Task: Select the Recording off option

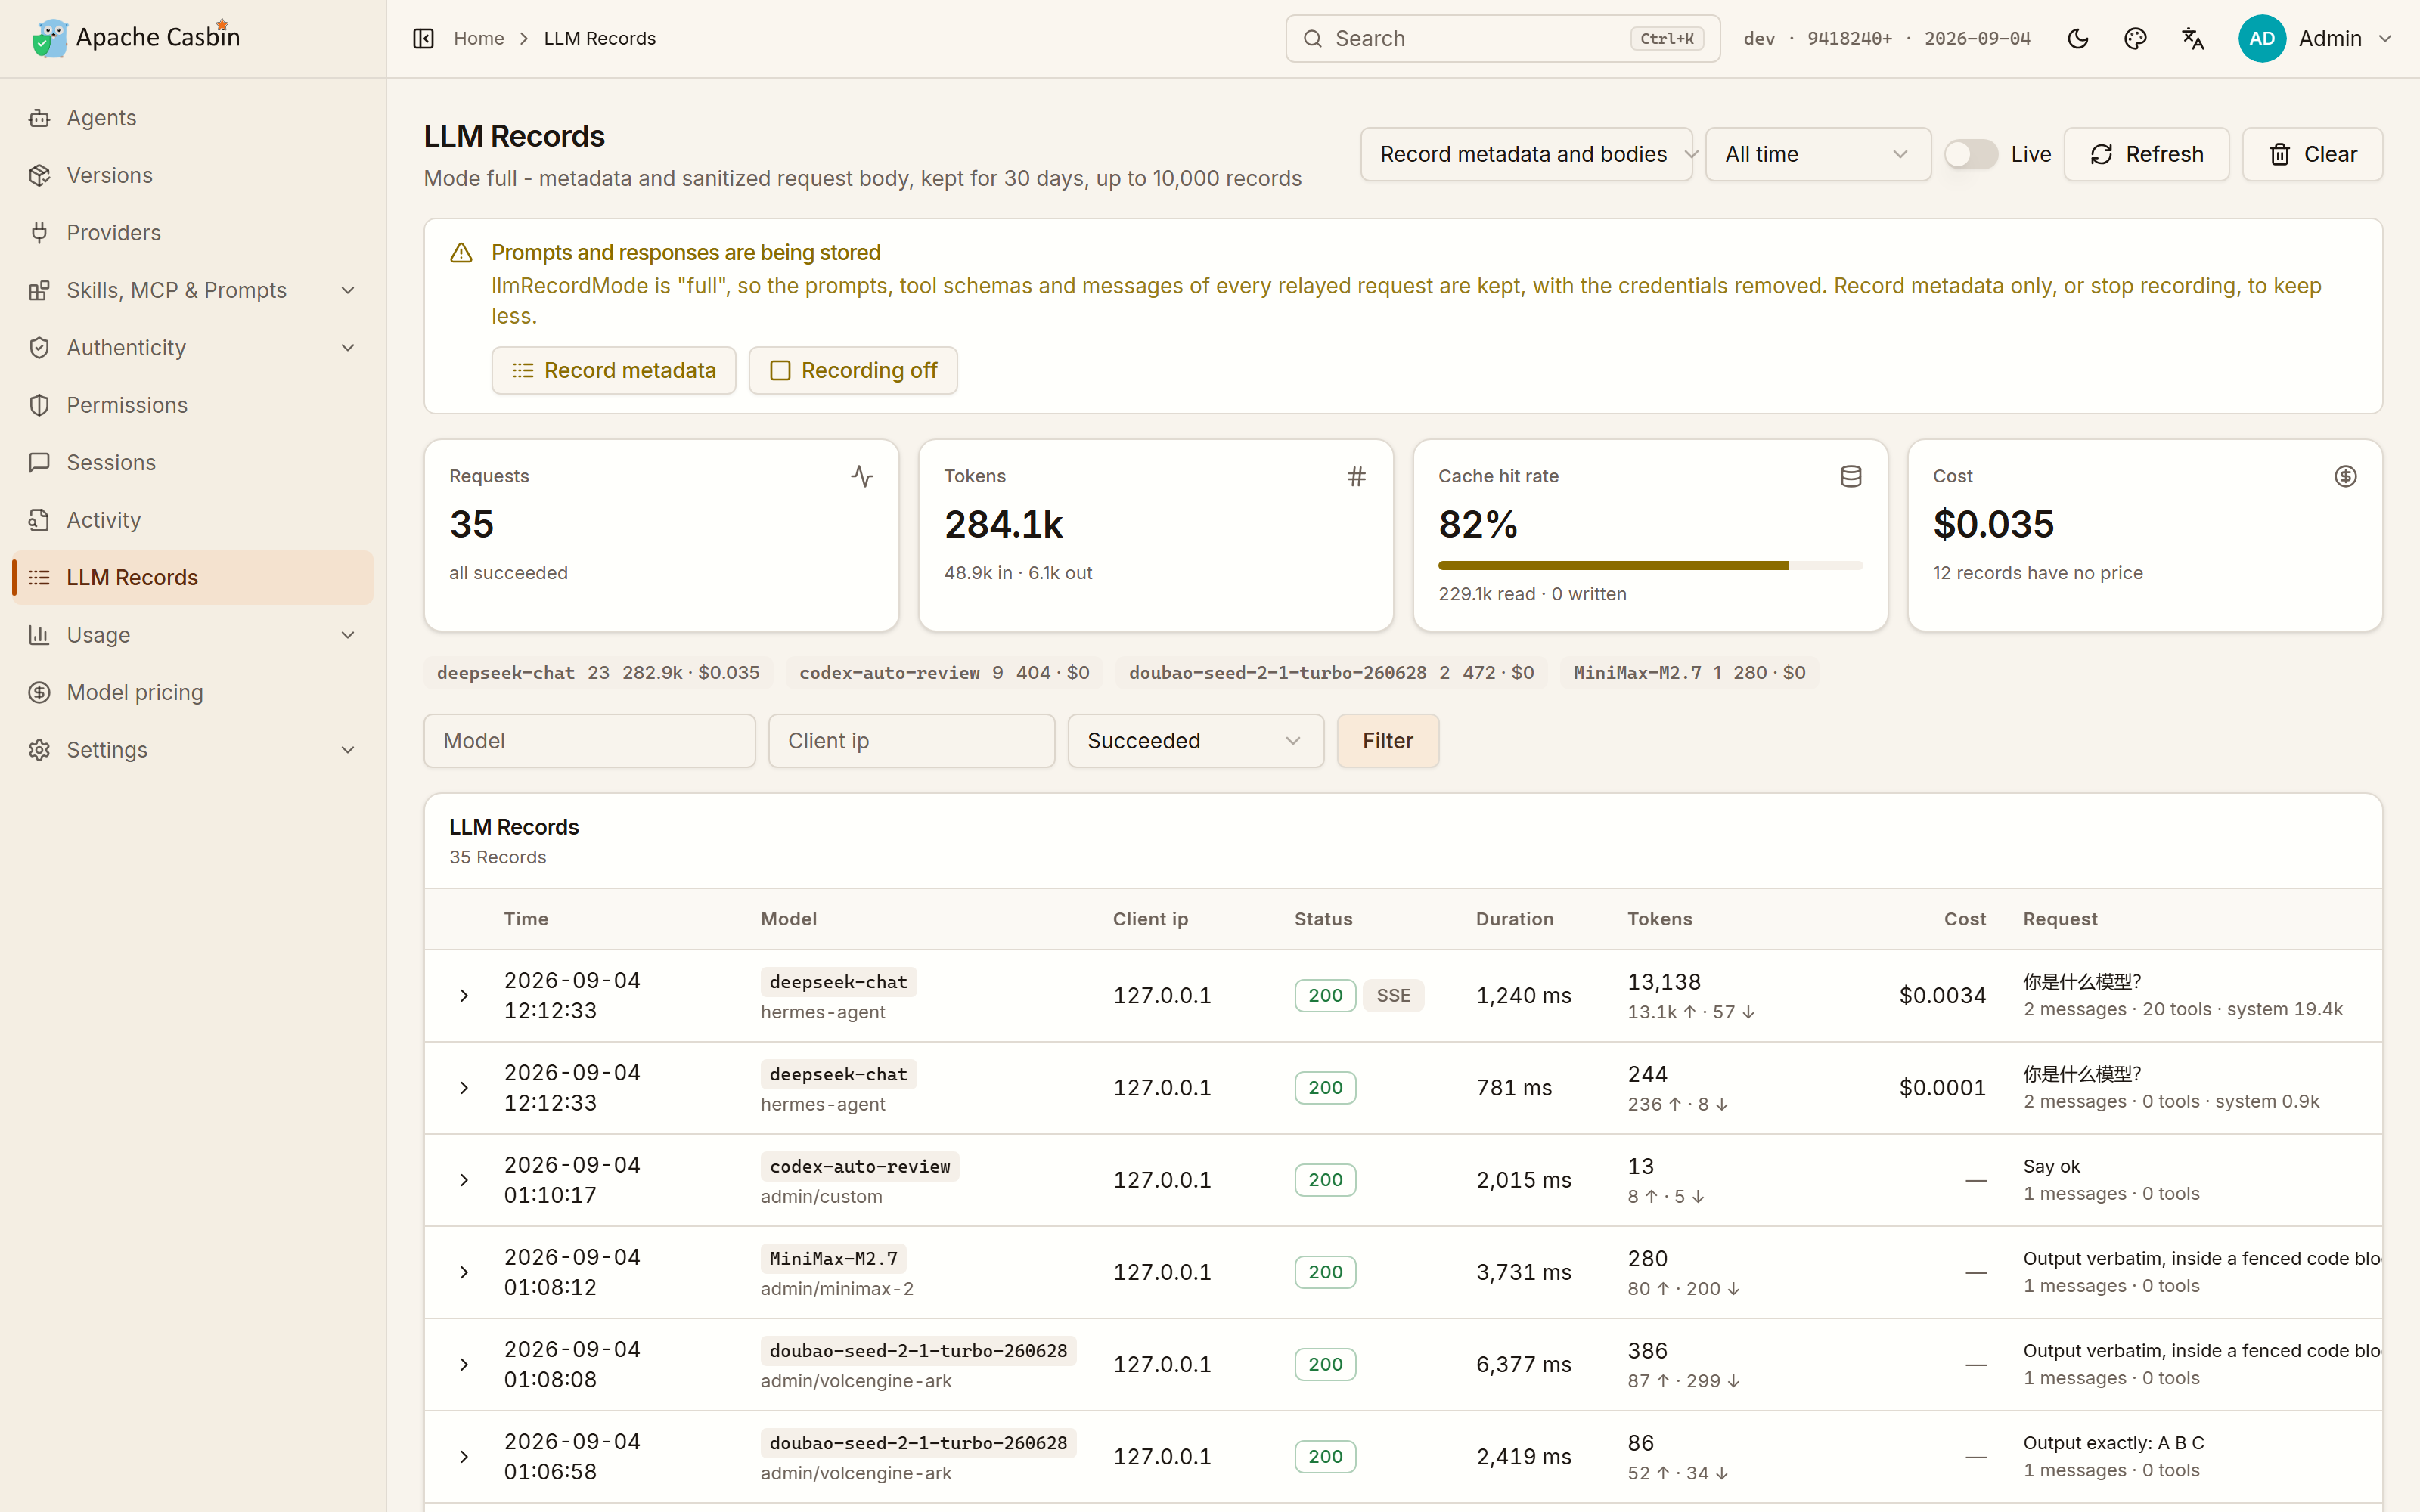Action: 853,370
